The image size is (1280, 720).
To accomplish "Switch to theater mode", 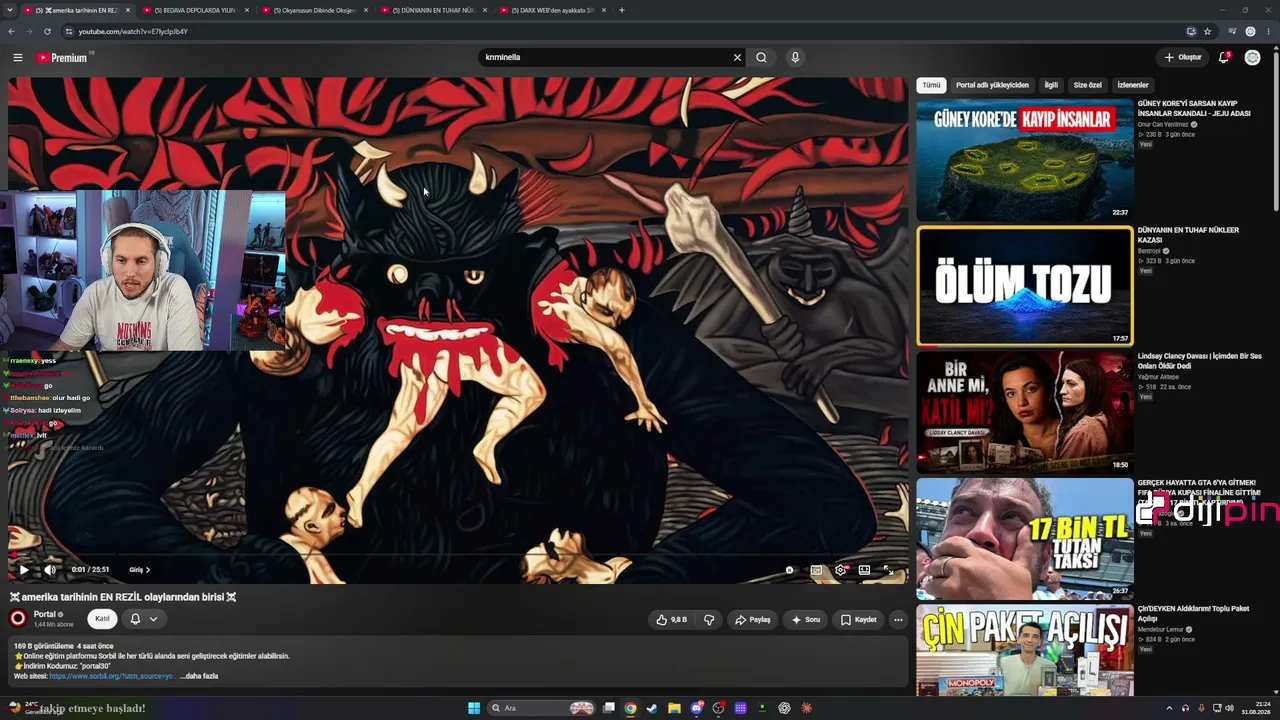I will point(864,570).
